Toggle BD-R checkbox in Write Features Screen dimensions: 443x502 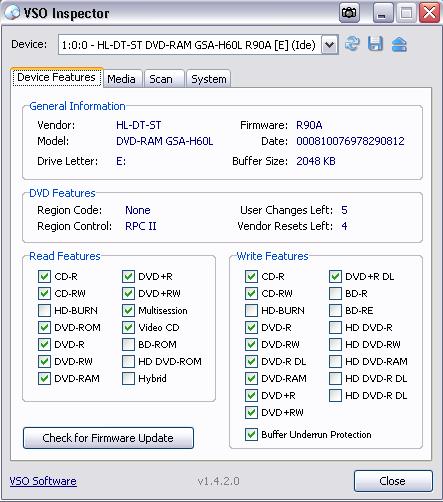[335, 293]
